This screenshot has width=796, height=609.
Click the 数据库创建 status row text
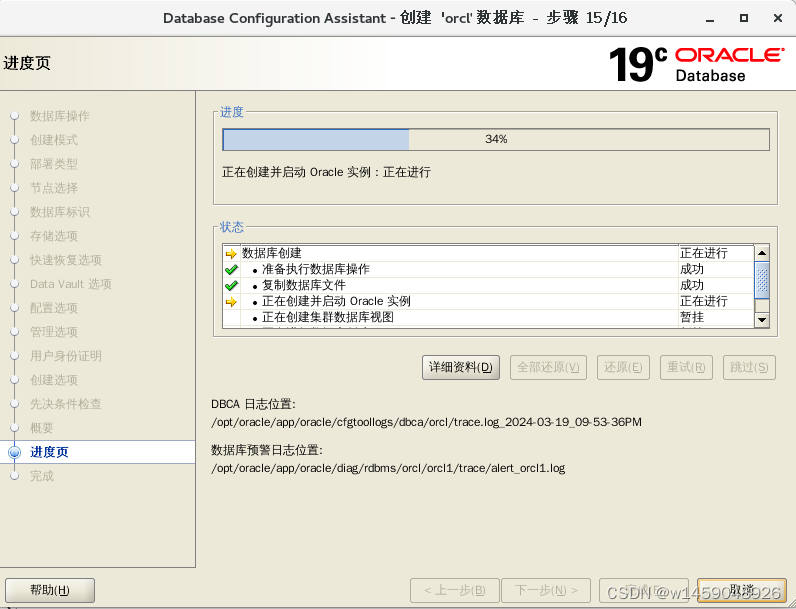[x=272, y=253]
